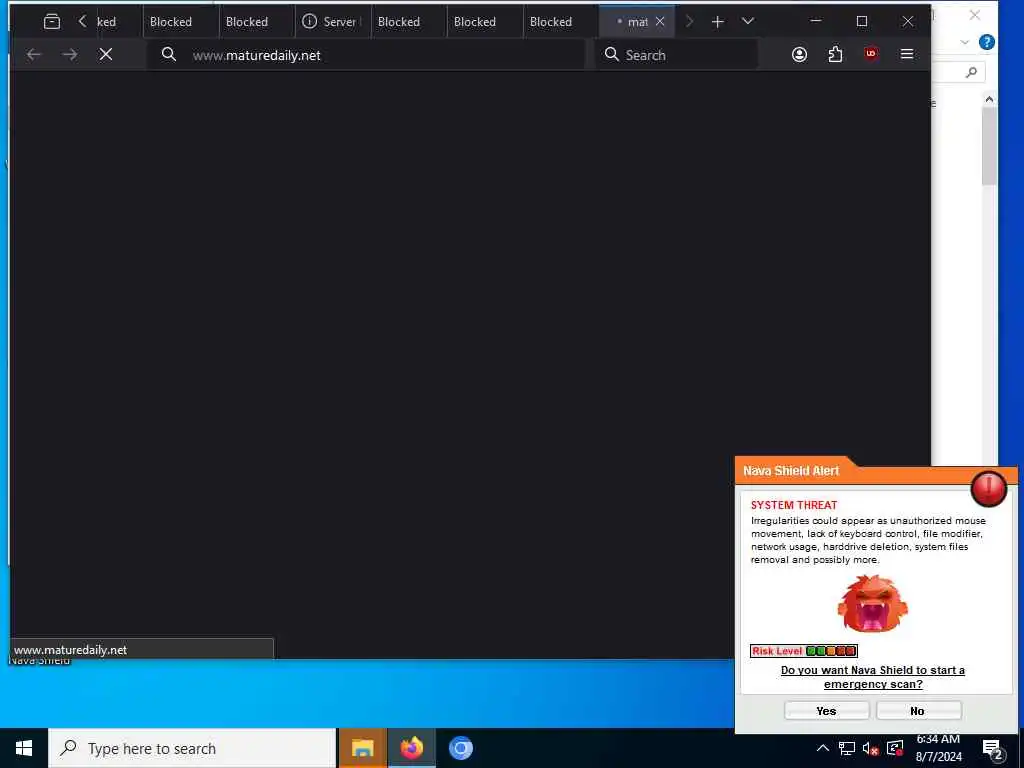The image size is (1024, 768).
Task: Expand the chevron dropdown in background window
Action: (x=965, y=42)
